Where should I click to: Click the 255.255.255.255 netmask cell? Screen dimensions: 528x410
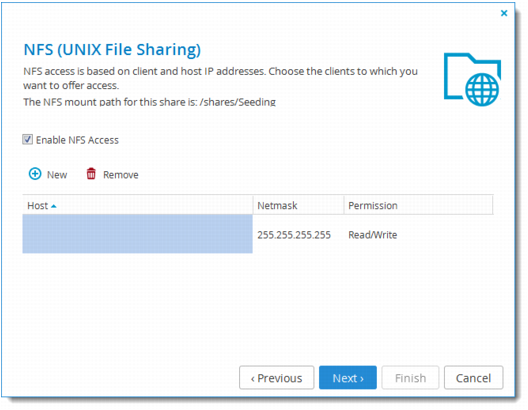(x=294, y=235)
